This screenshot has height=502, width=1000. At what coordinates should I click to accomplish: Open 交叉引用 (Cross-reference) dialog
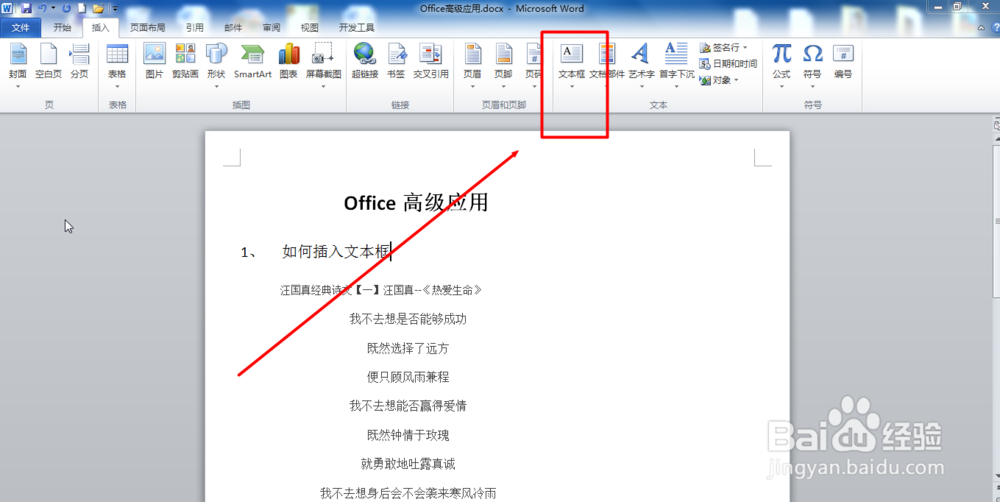point(430,61)
